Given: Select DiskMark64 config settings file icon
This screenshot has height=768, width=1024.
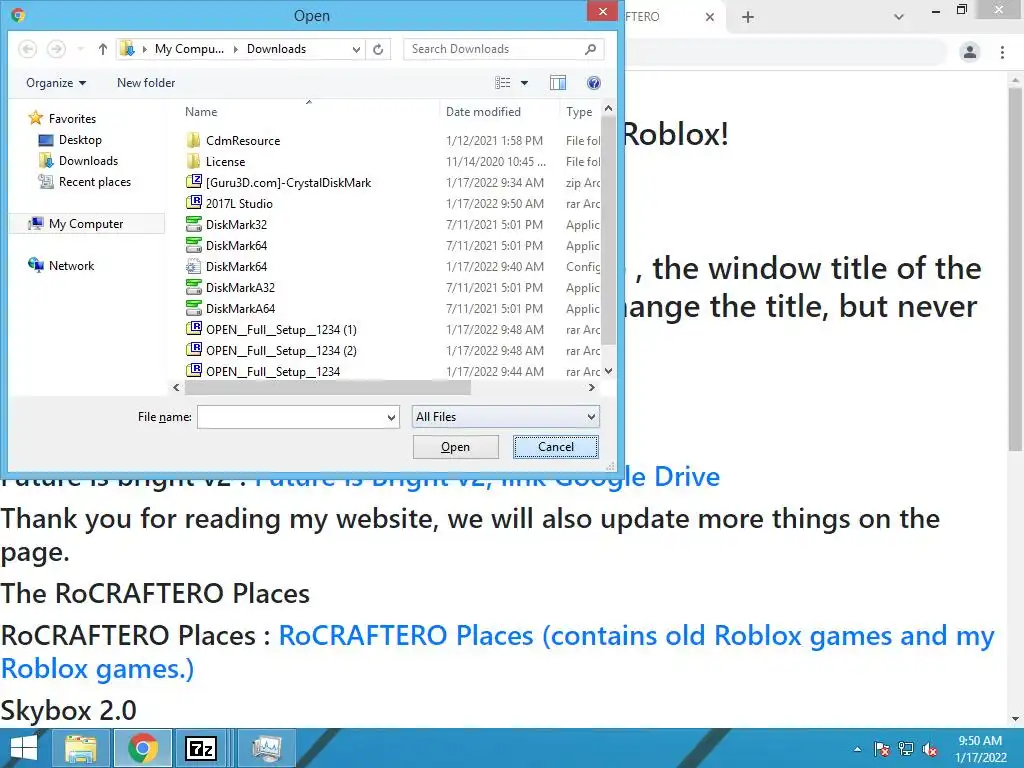Looking at the screenshot, I should coord(193,266).
